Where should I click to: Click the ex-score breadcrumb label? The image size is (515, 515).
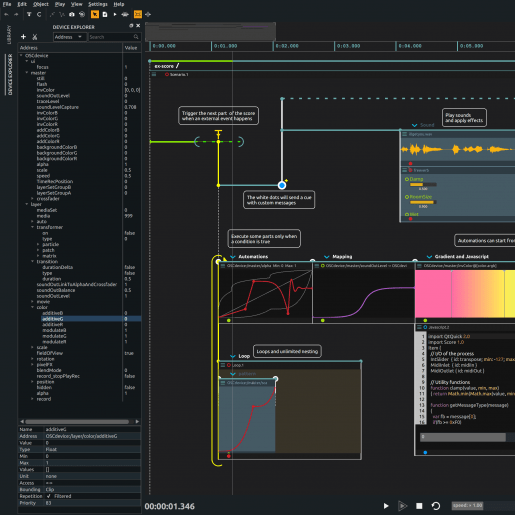[164, 66]
